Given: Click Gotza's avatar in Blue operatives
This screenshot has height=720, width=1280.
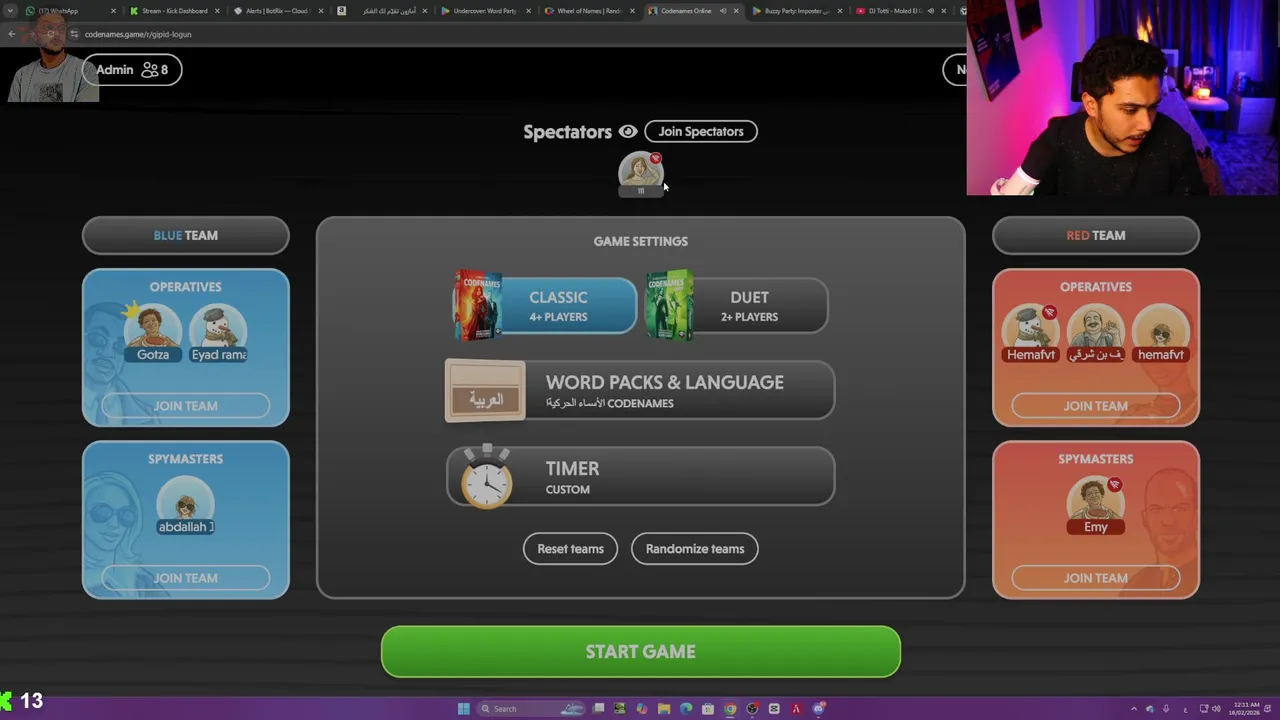Looking at the screenshot, I should [x=153, y=330].
